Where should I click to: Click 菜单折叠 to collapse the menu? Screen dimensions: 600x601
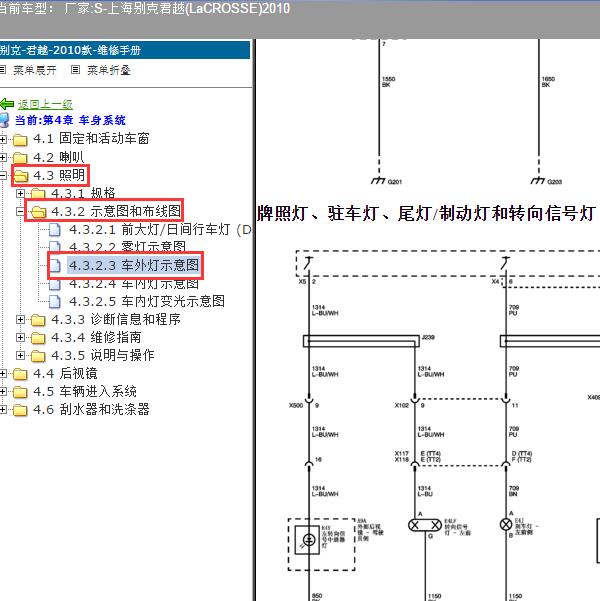pos(109,70)
